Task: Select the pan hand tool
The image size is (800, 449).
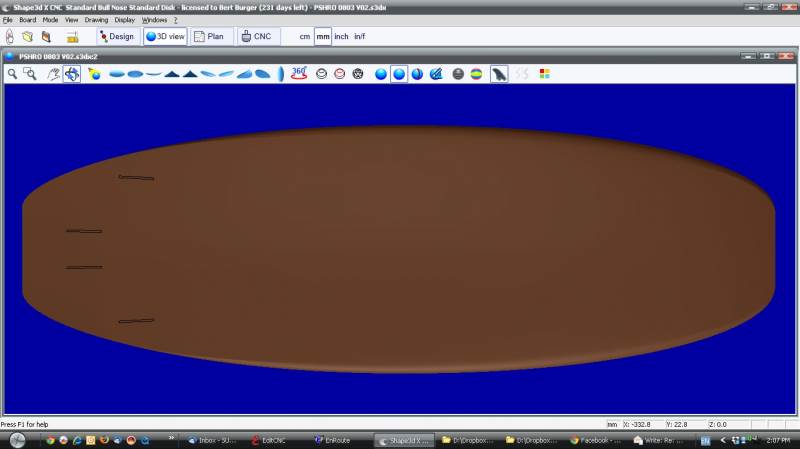Action: [x=53, y=74]
